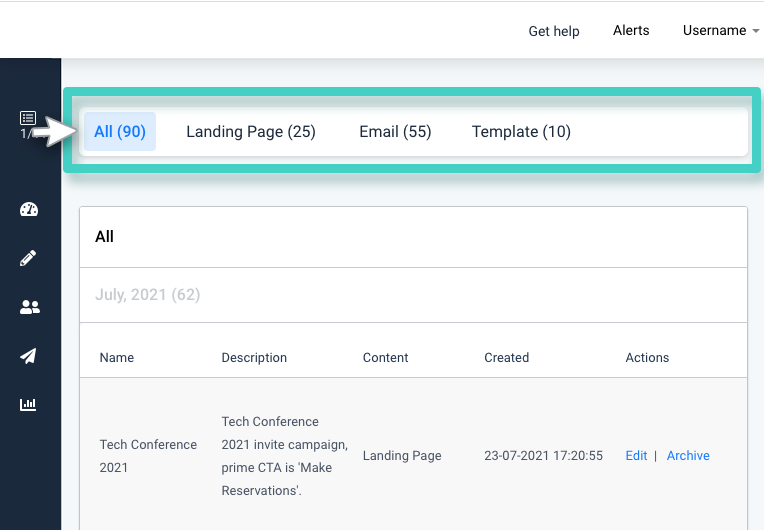
Task: Switch to the Landing Page (25) tab
Action: 251,132
